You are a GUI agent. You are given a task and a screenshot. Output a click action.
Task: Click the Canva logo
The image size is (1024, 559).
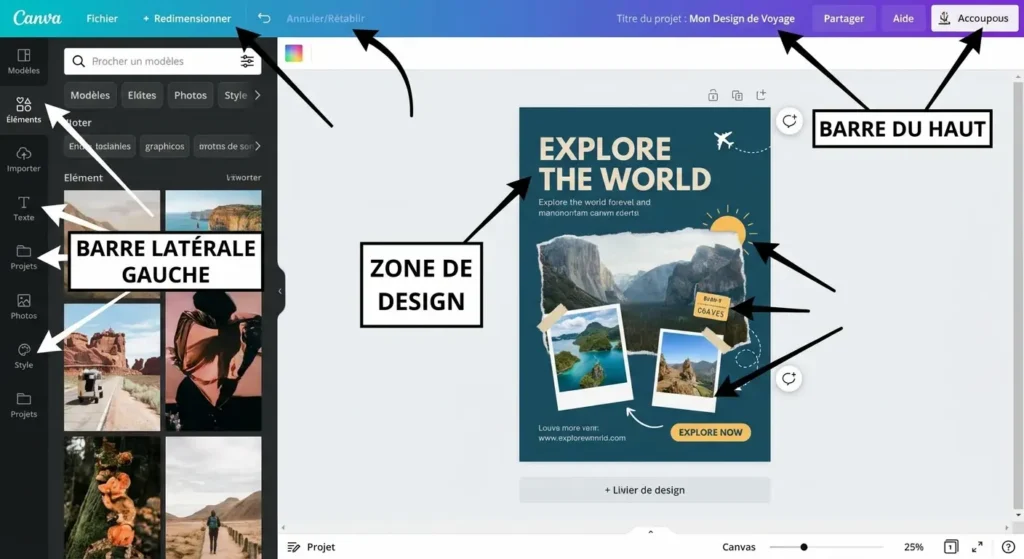pos(37,18)
